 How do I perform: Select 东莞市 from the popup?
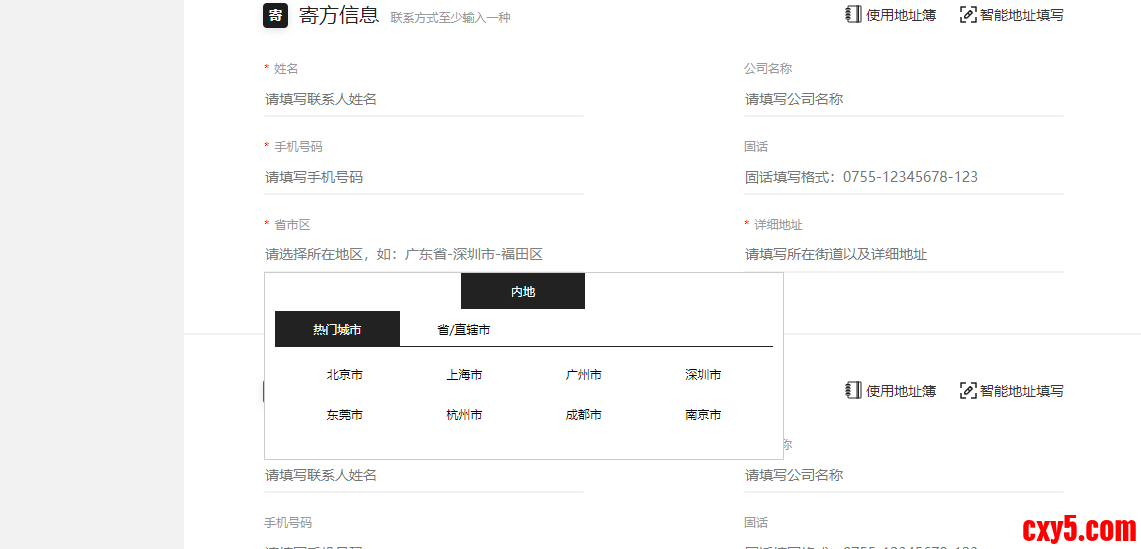coord(344,415)
